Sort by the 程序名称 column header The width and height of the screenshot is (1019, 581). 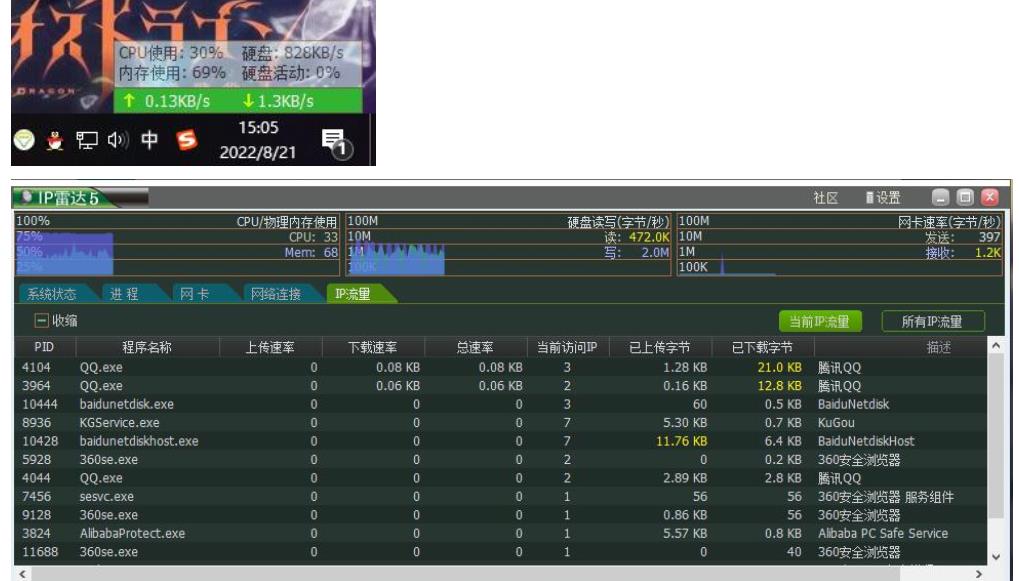click(147, 347)
